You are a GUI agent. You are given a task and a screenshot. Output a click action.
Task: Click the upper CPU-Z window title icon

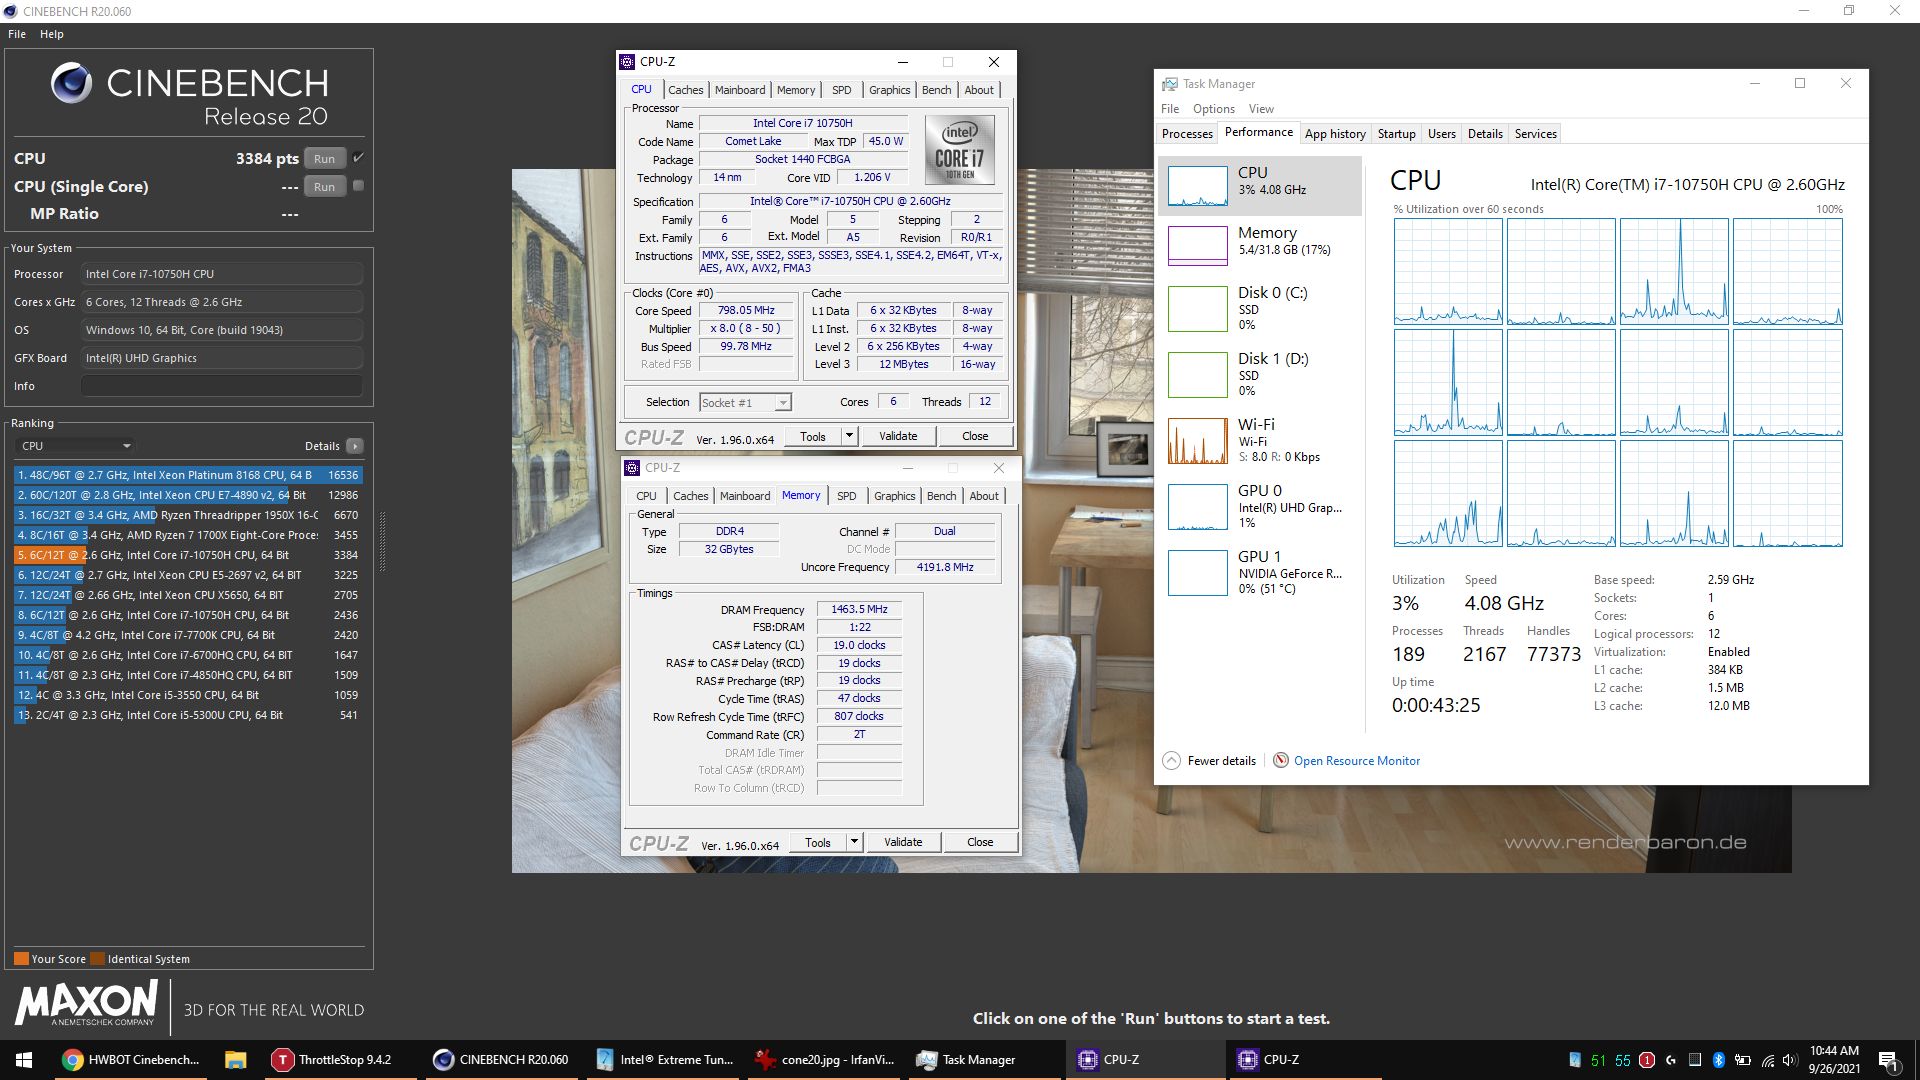pyautogui.click(x=627, y=62)
